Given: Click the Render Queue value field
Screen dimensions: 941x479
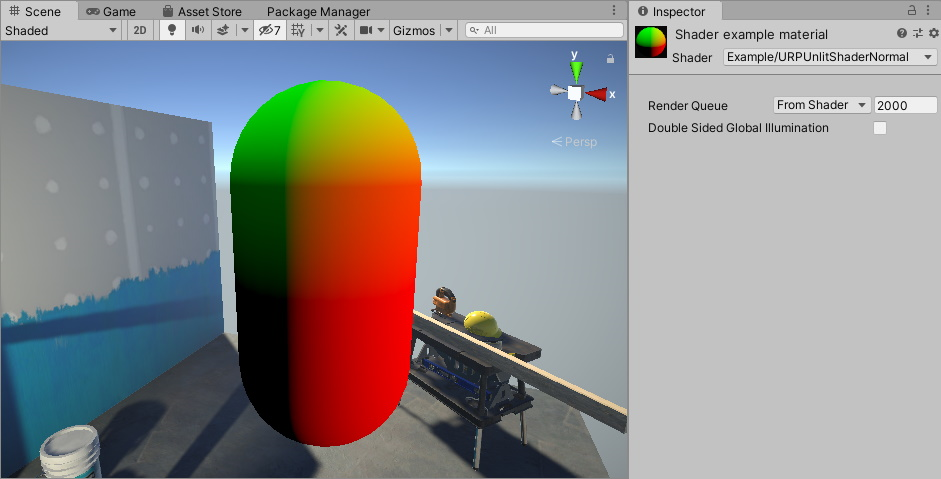Looking at the screenshot, I should tap(905, 105).
